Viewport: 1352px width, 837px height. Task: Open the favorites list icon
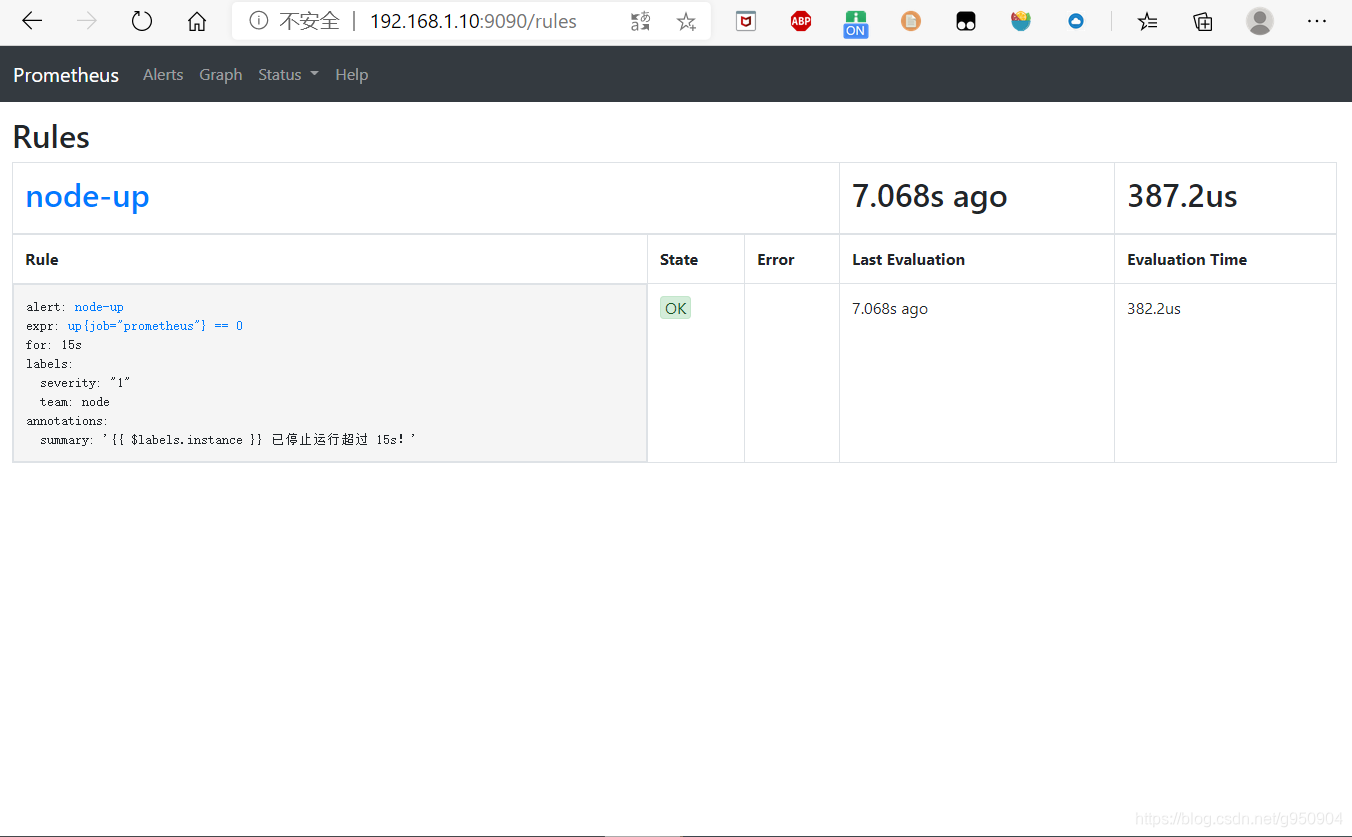(1148, 21)
